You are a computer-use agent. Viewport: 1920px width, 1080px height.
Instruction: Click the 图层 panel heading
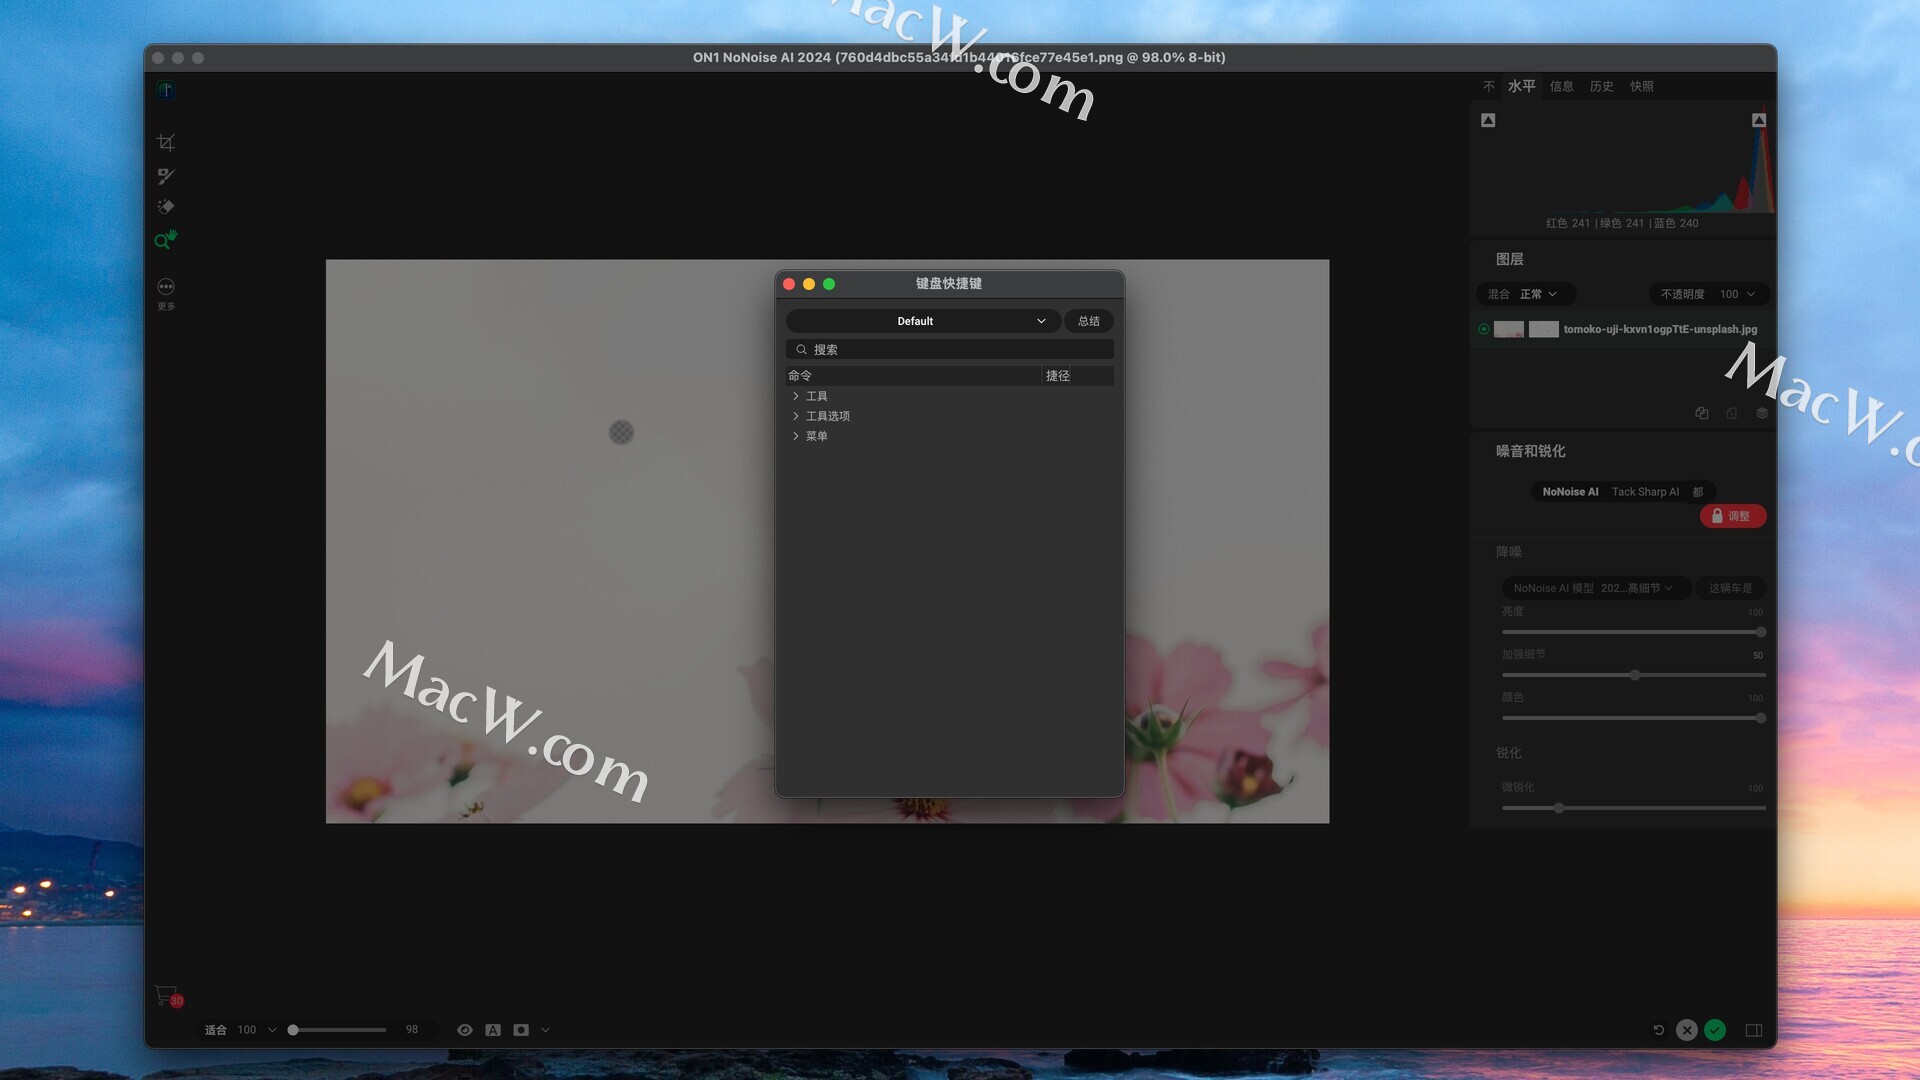coord(1510,259)
